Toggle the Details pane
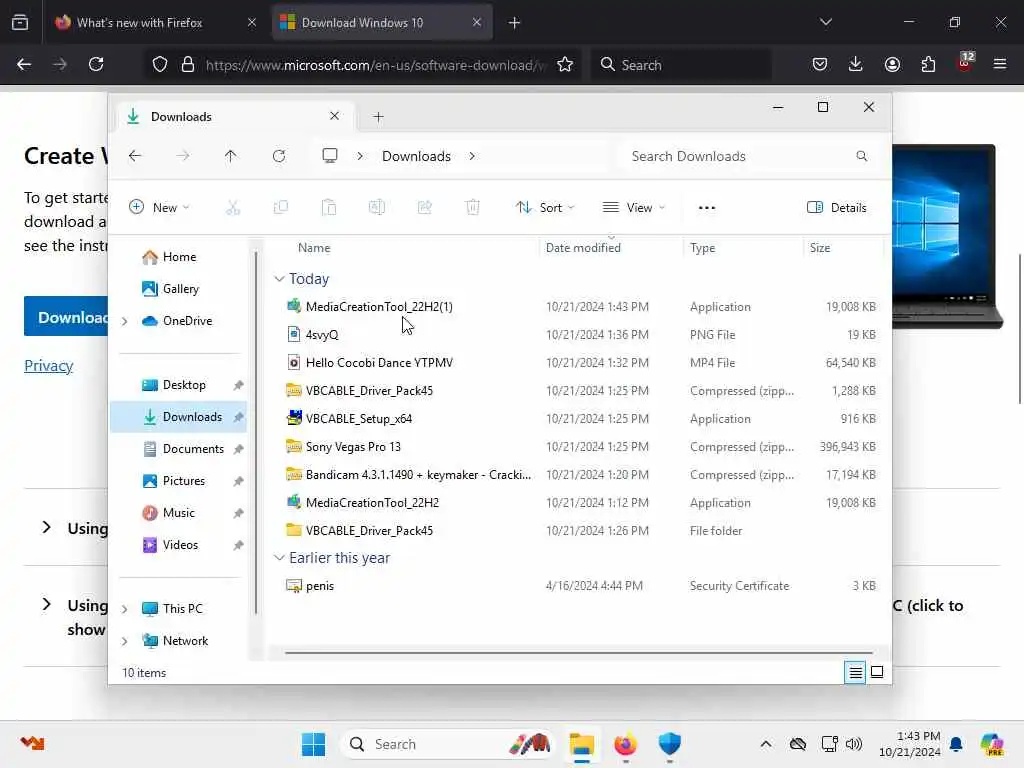The width and height of the screenshot is (1024, 768). (x=837, y=208)
